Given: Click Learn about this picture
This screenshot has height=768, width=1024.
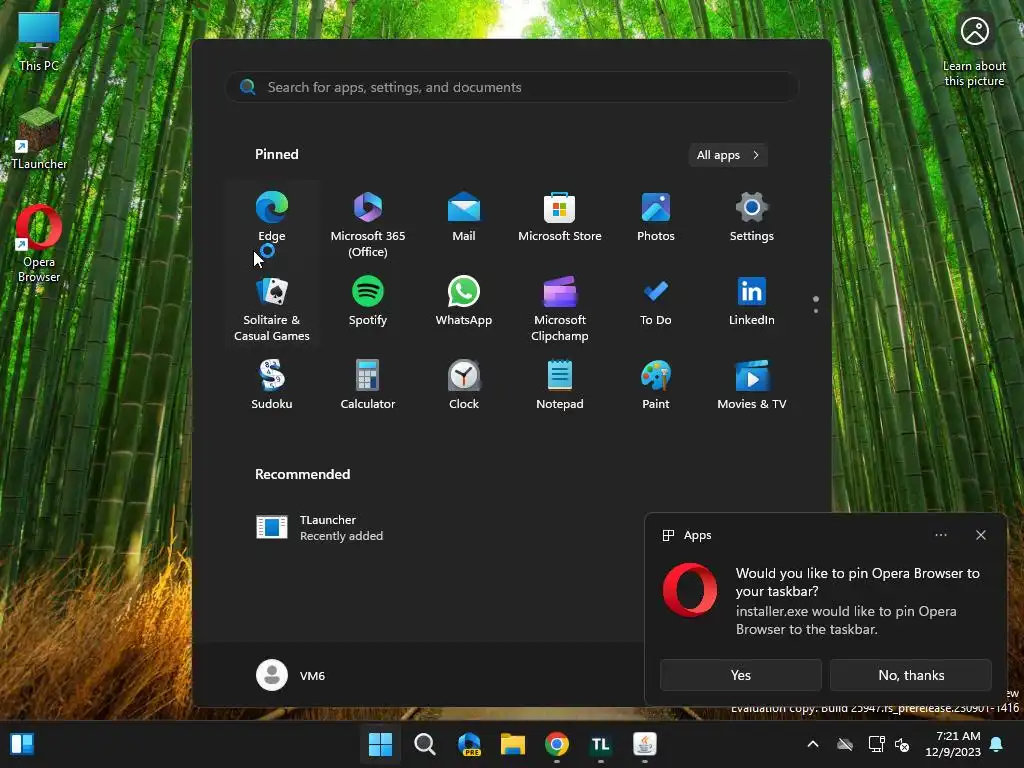Looking at the screenshot, I should pyautogui.click(x=974, y=50).
